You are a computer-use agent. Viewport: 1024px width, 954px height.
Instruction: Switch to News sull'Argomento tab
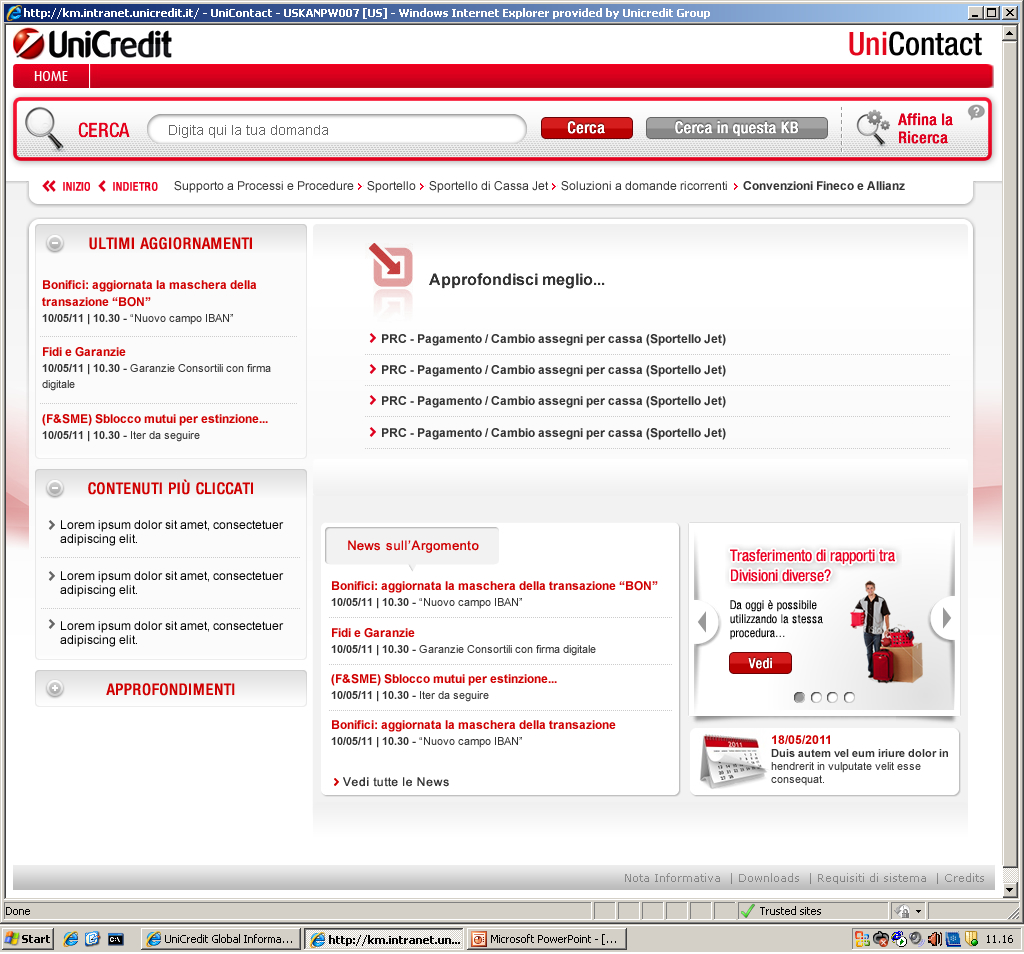click(x=413, y=546)
